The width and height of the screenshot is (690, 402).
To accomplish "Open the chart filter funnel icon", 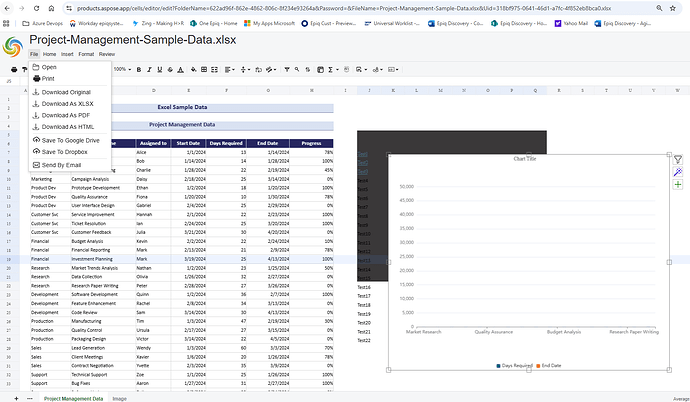I will click(678, 160).
